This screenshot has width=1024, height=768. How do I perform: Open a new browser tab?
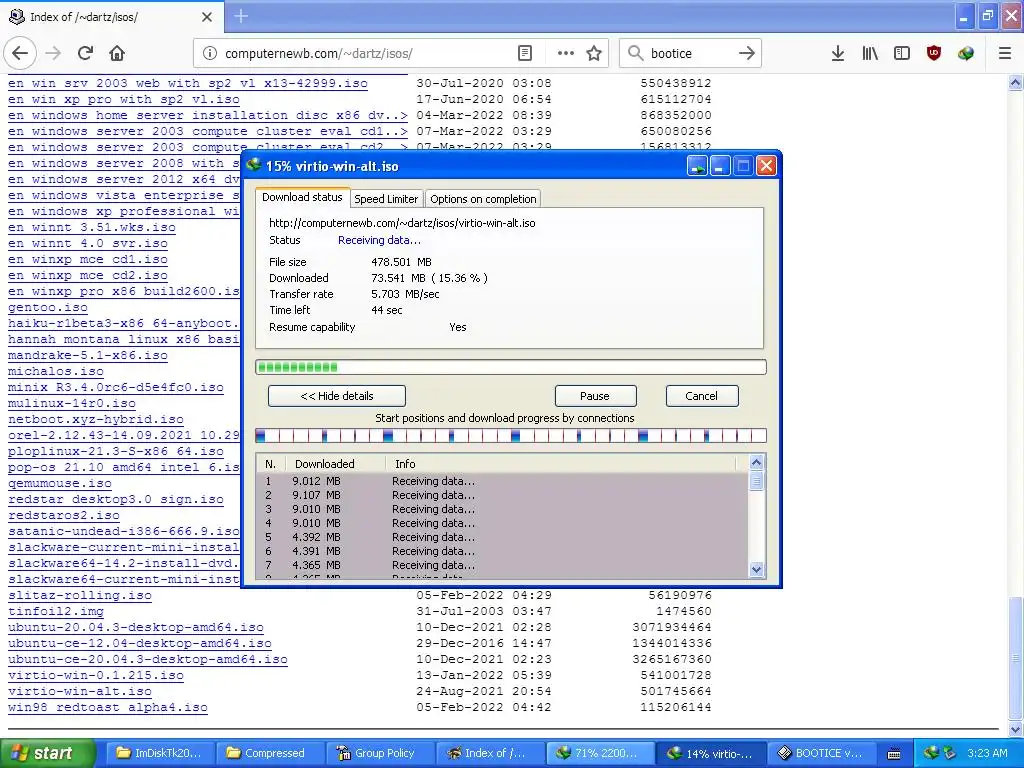tap(241, 16)
